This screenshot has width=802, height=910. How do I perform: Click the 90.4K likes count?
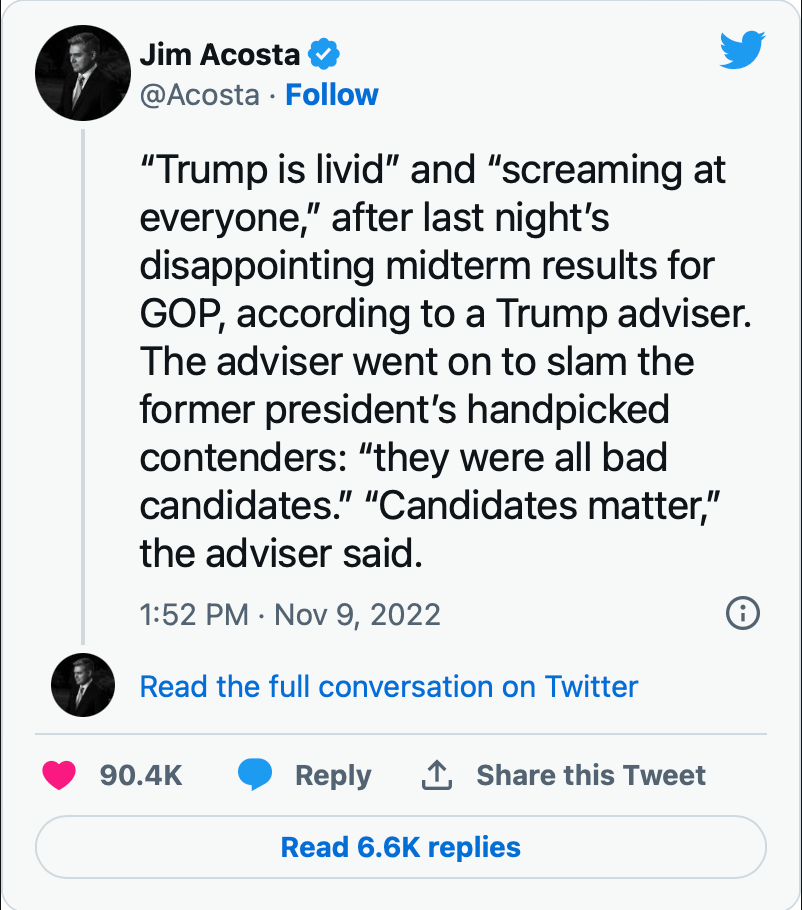pyautogui.click(x=141, y=775)
